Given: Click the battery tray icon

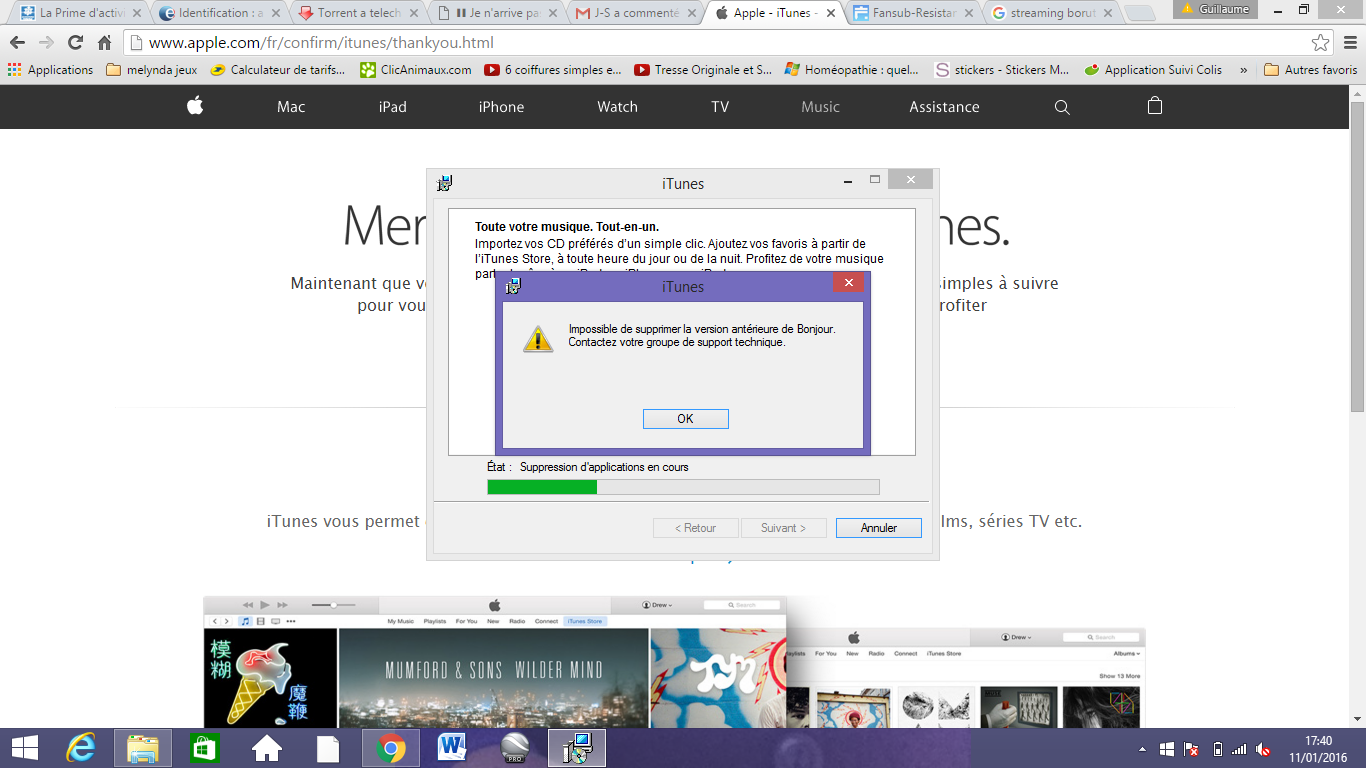Looking at the screenshot, I should 1217,749.
